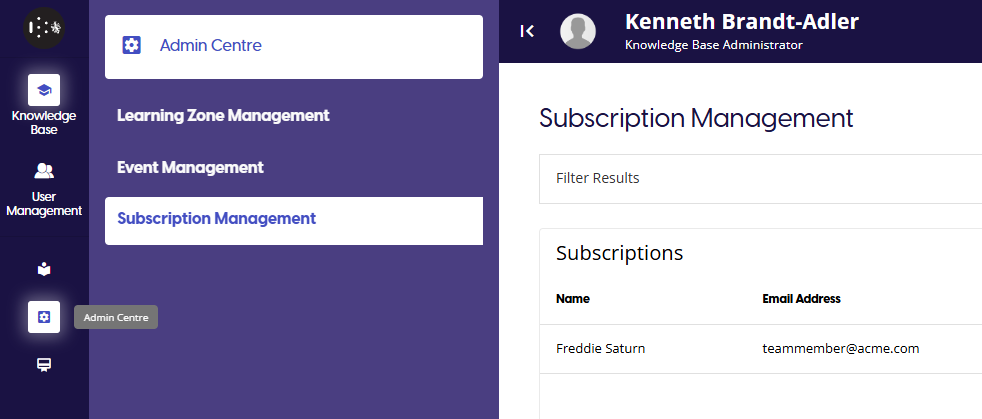Collapse the navigation panel with arrow icon
982x419 pixels.
tap(527, 31)
